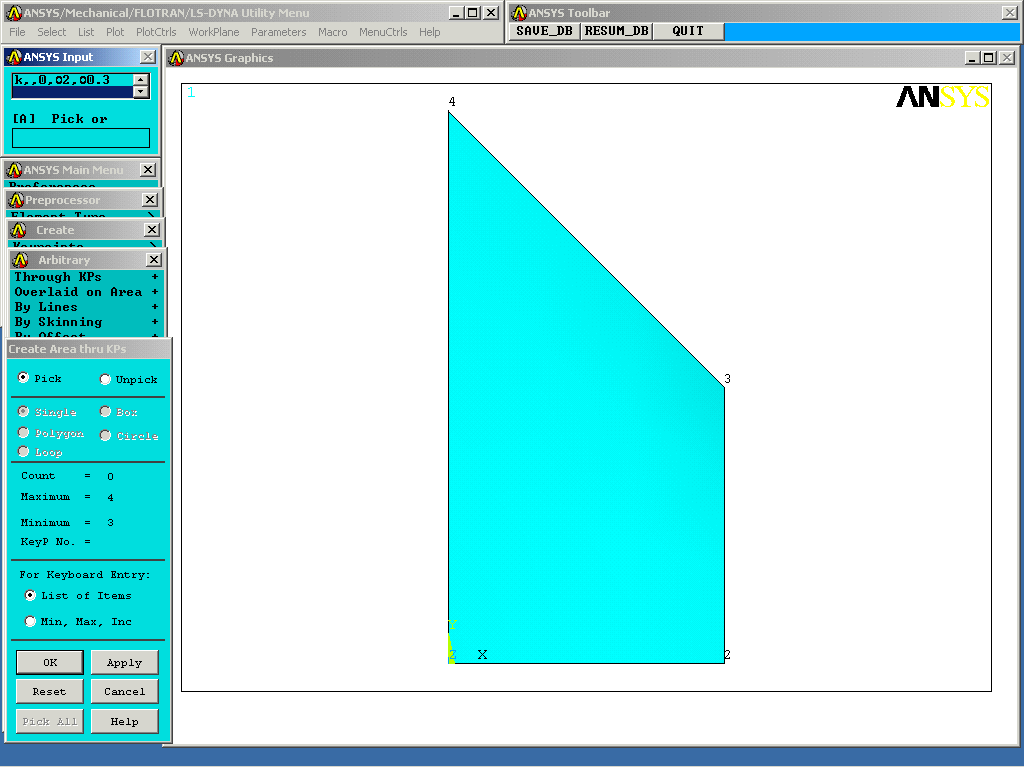This screenshot has height=768, width=1024.
Task: Open the Select menu
Action: point(51,32)
